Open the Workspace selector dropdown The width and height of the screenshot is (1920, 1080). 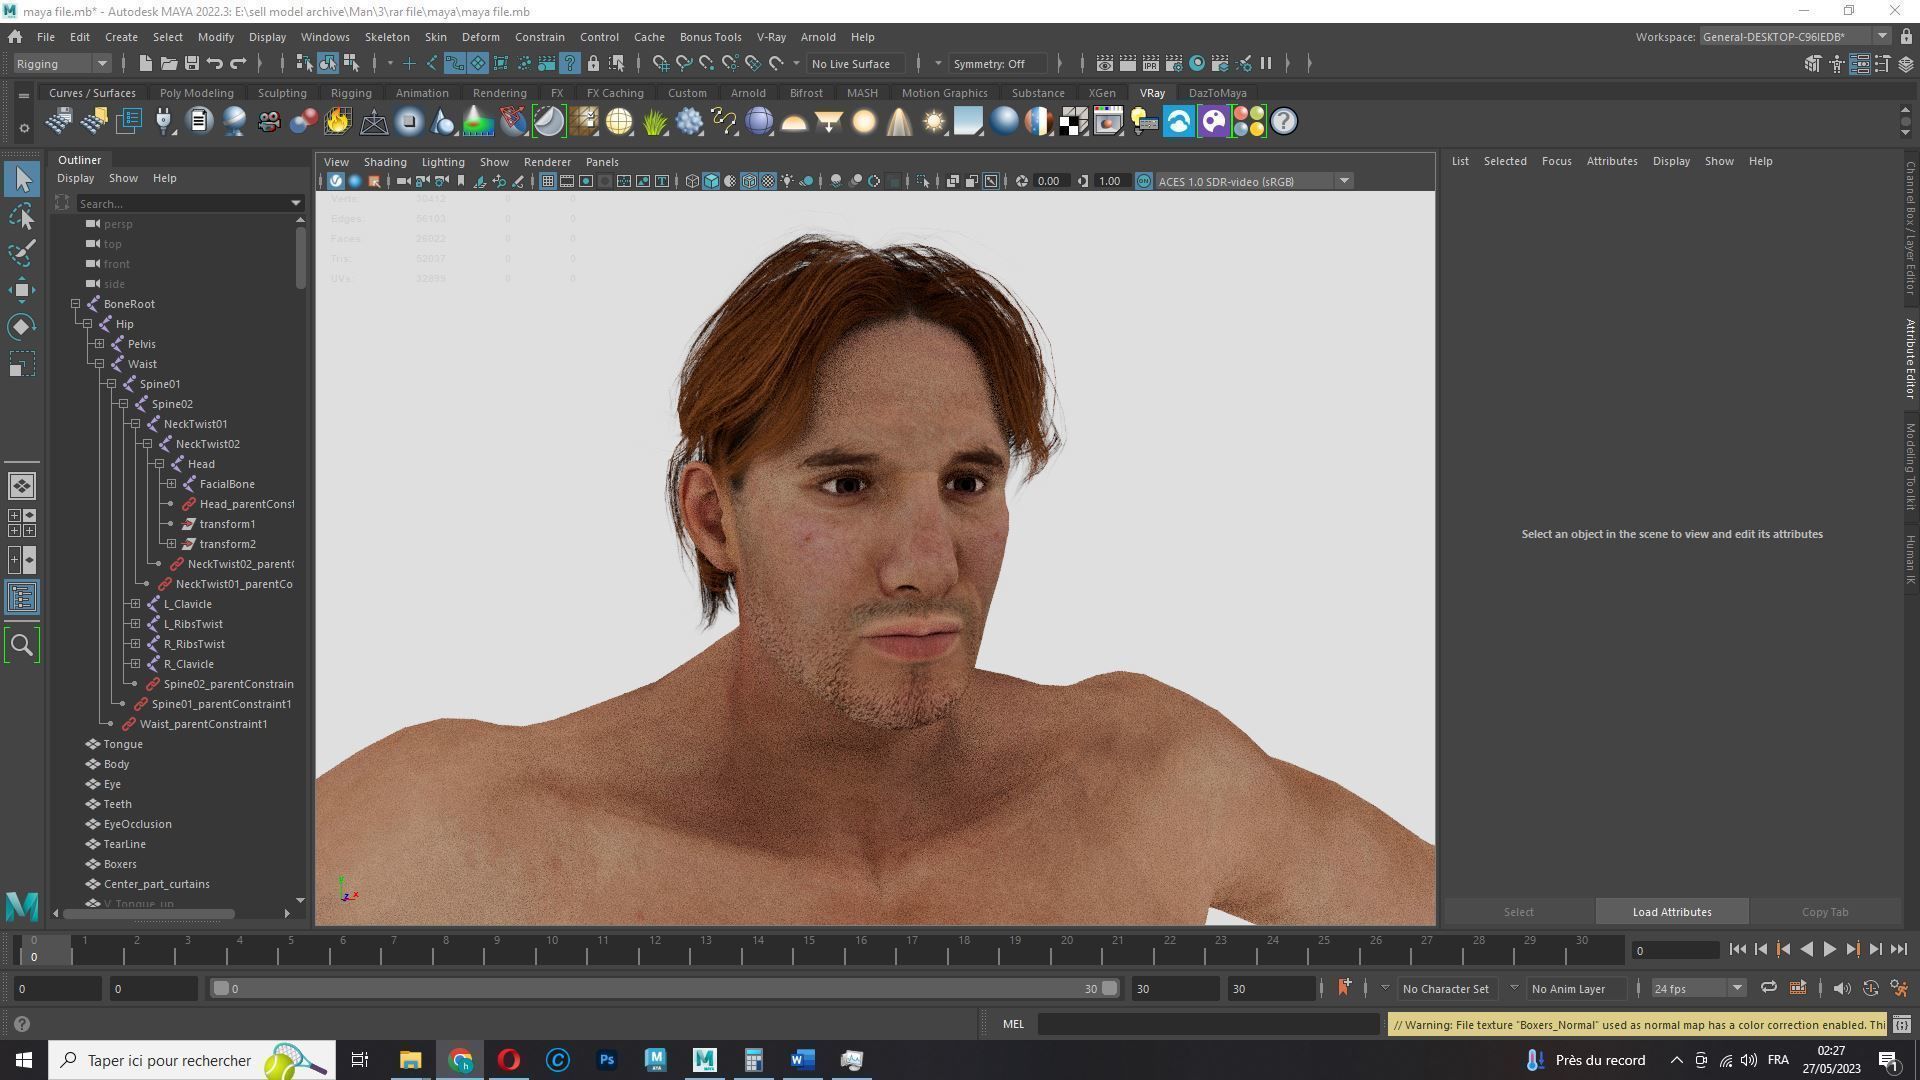[x=1795, y=37]
